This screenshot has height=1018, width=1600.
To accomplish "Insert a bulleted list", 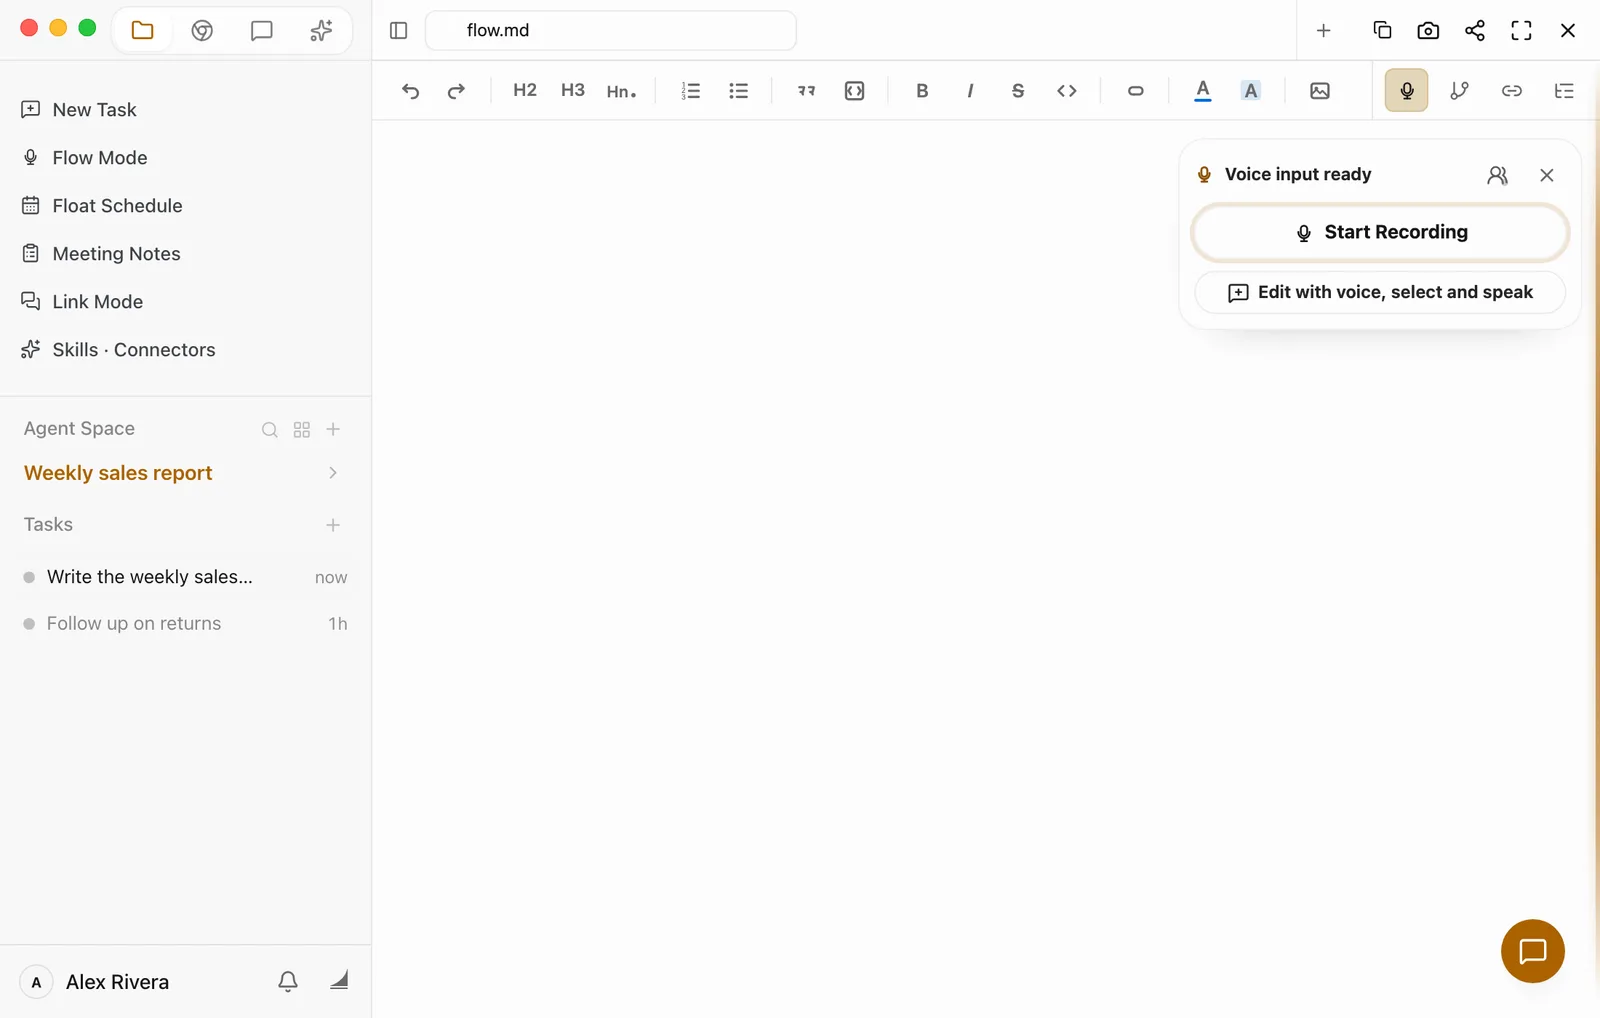I will 739,91.
